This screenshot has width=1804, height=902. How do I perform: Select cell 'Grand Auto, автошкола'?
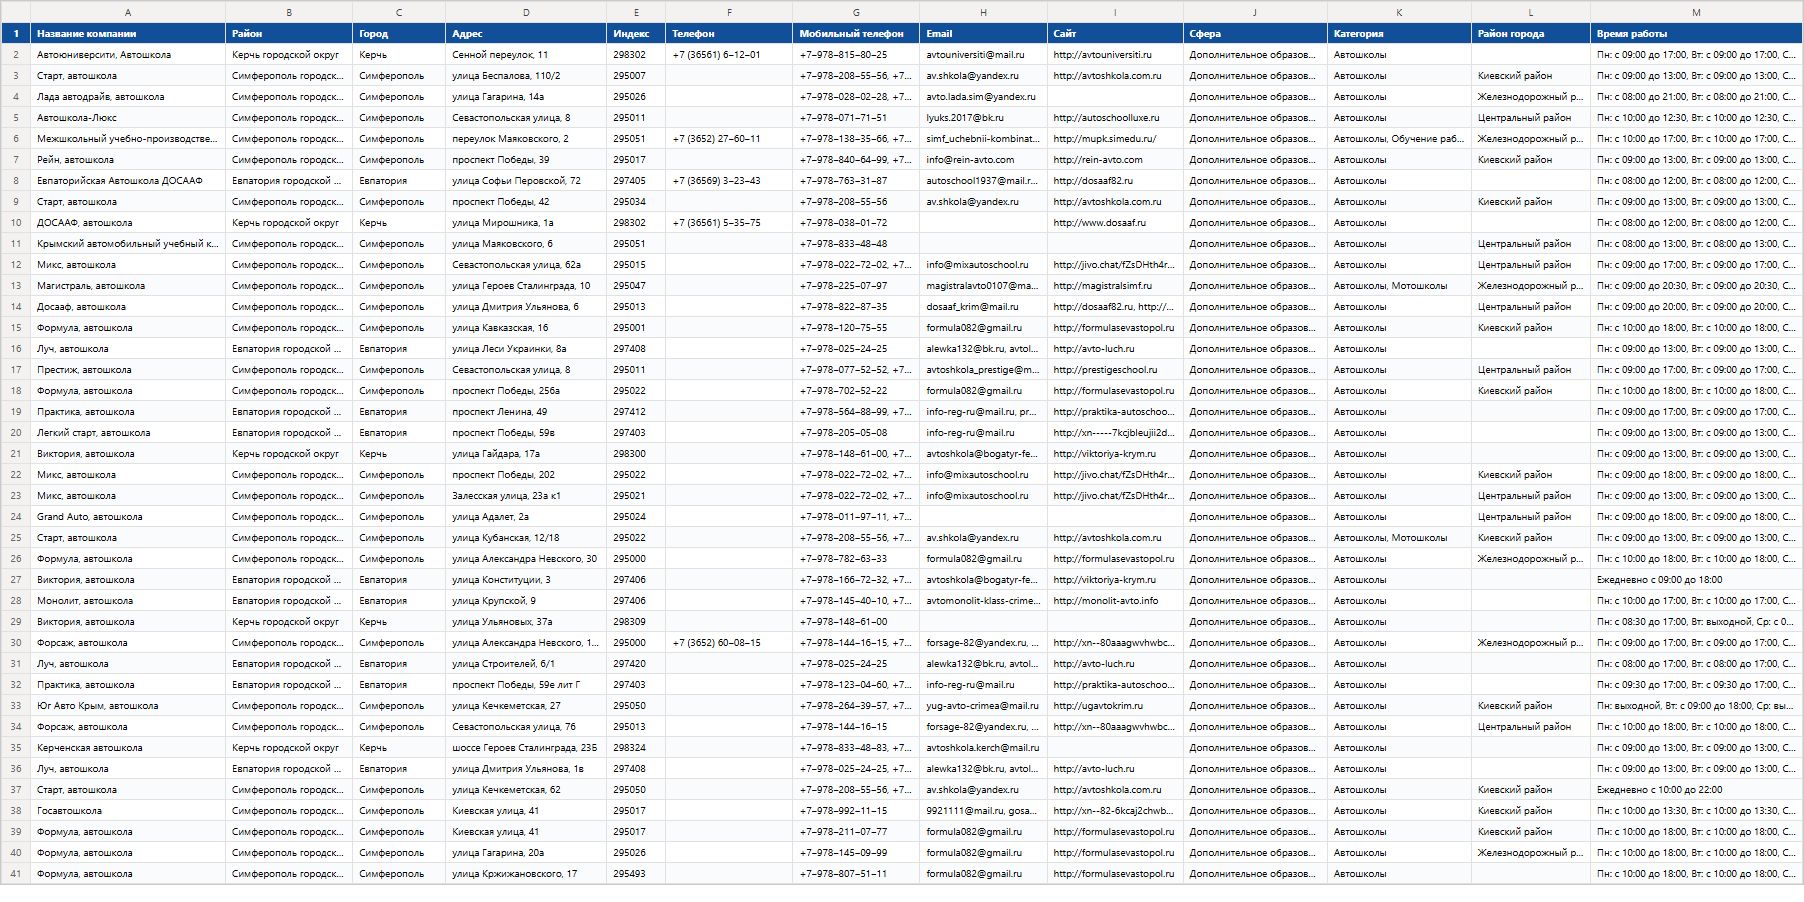(128, 517)
